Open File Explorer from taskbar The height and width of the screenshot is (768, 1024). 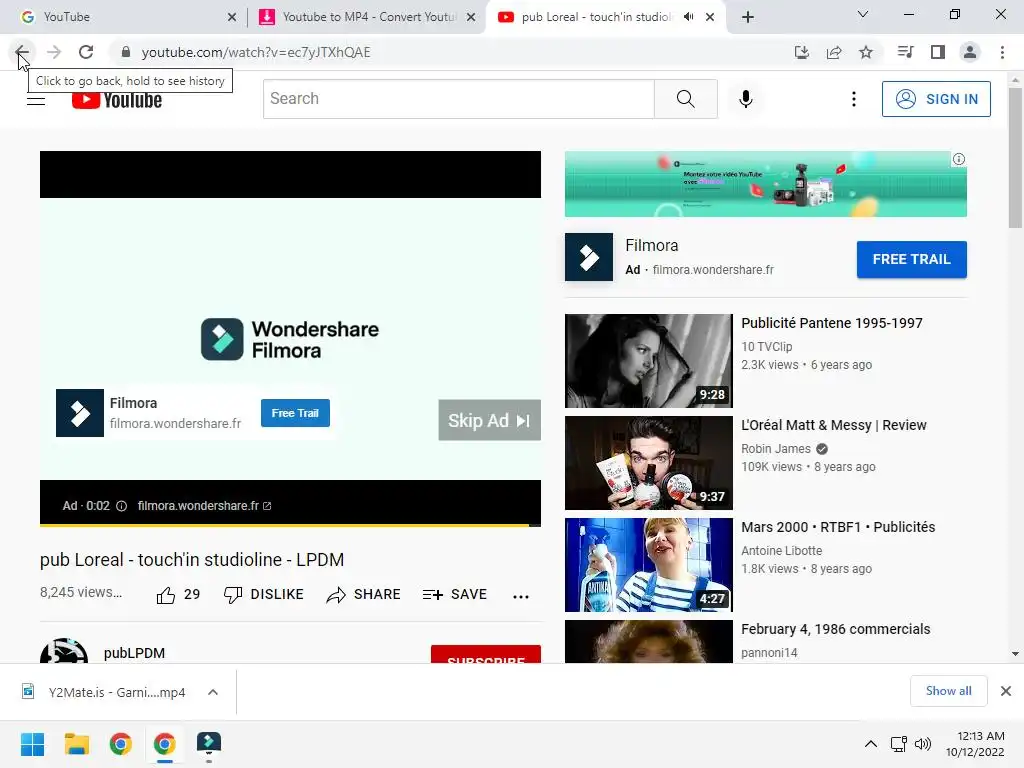(76, 744)
